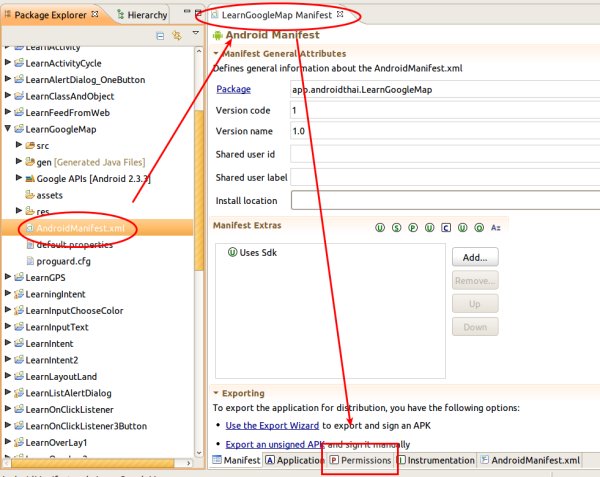Close the LearnGoogleMap Manifest editor tab
600x477 pixels.
point(340,14)
